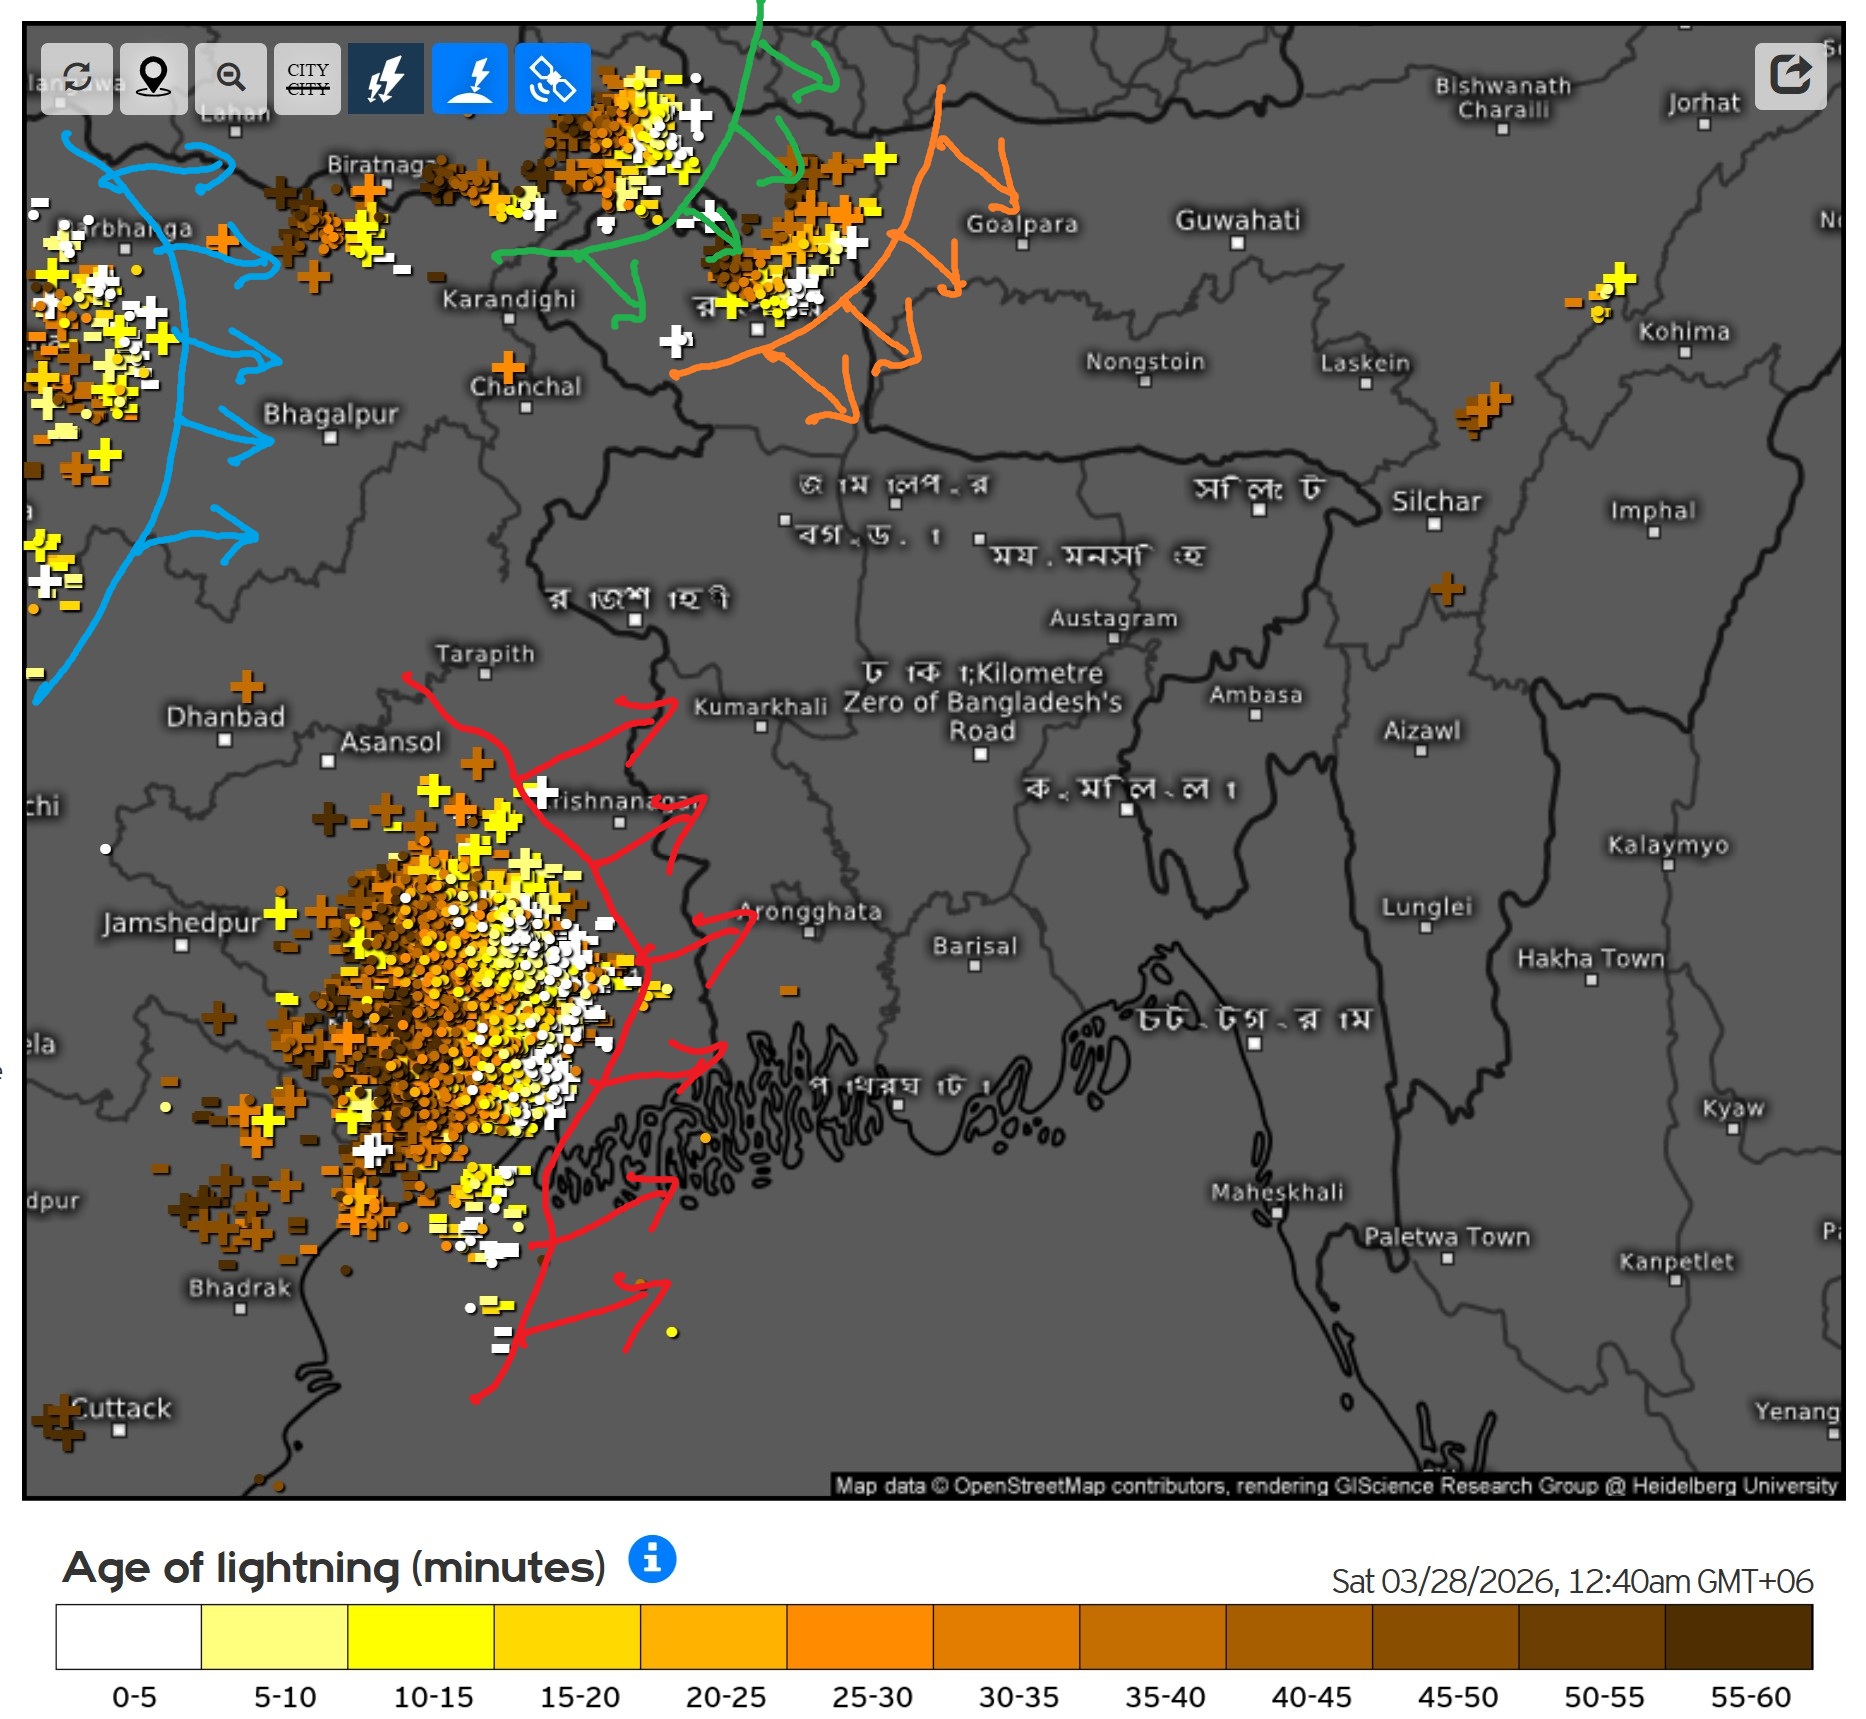Toggle ground lightning strike layer
The image size is (1866, 1719).
[470, 78]
